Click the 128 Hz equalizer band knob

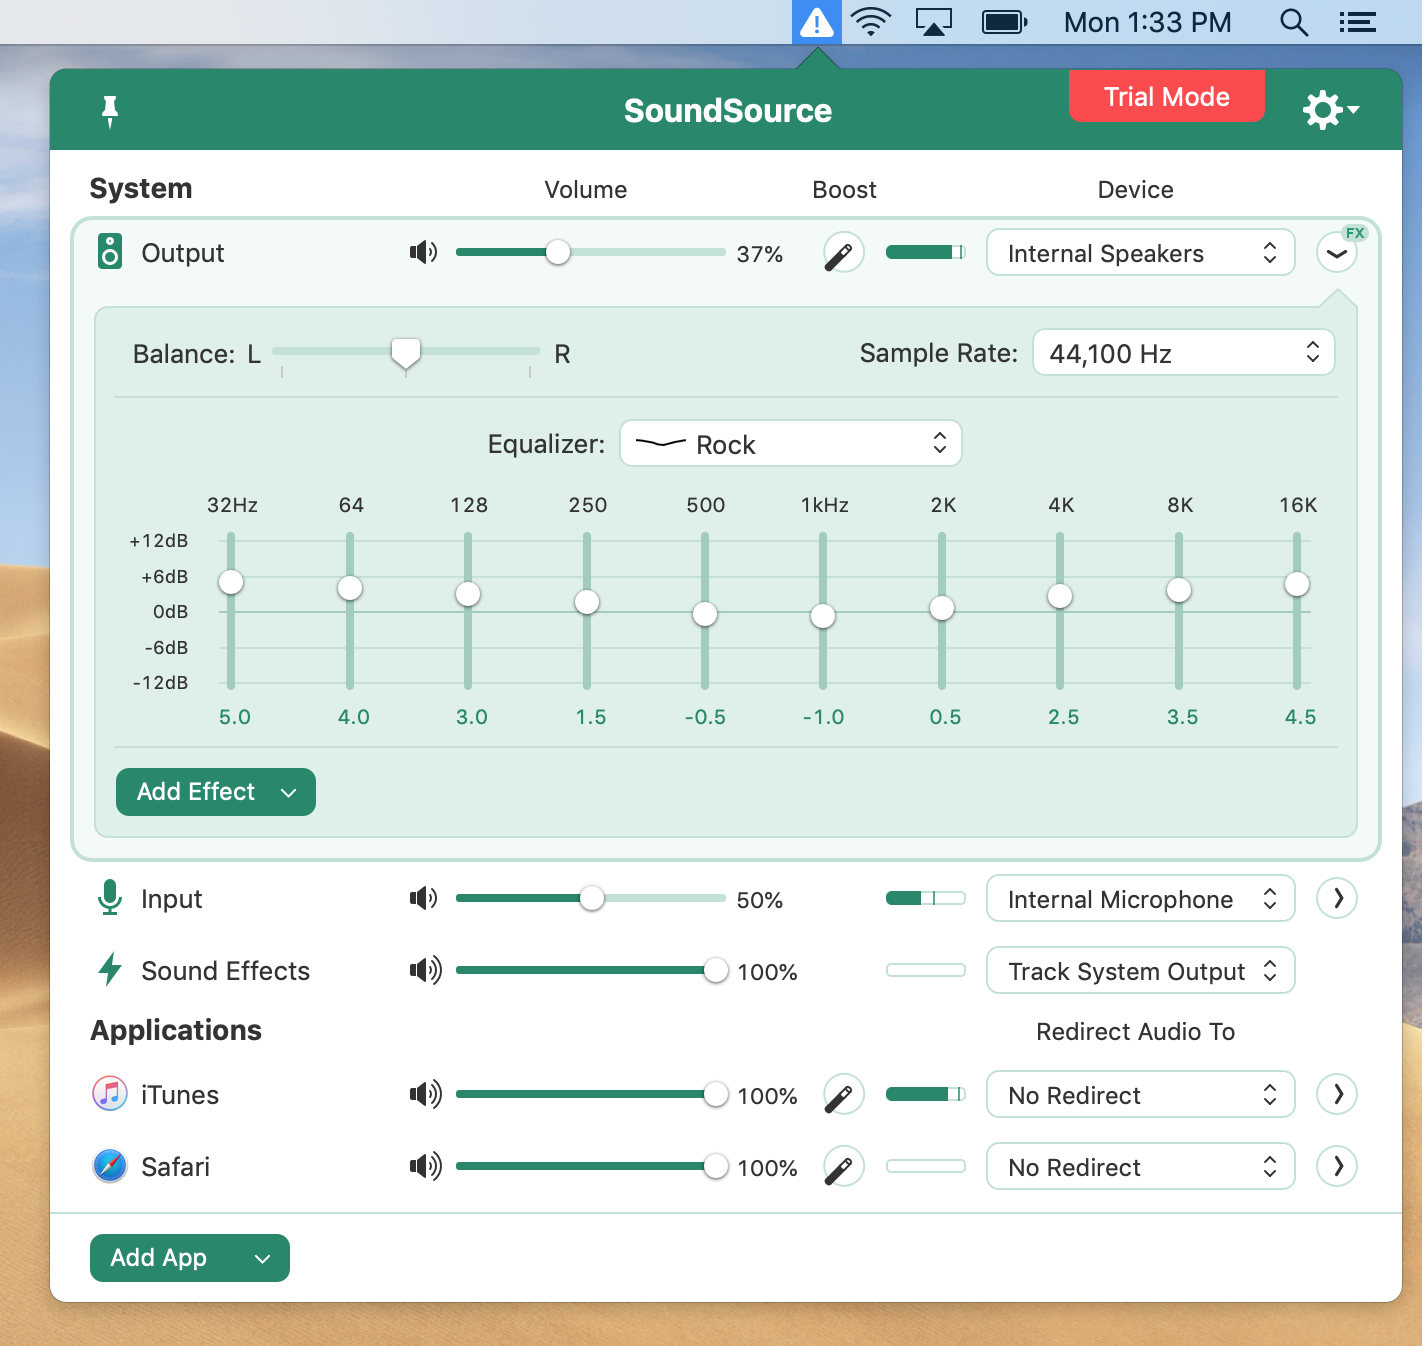(468, 594)
